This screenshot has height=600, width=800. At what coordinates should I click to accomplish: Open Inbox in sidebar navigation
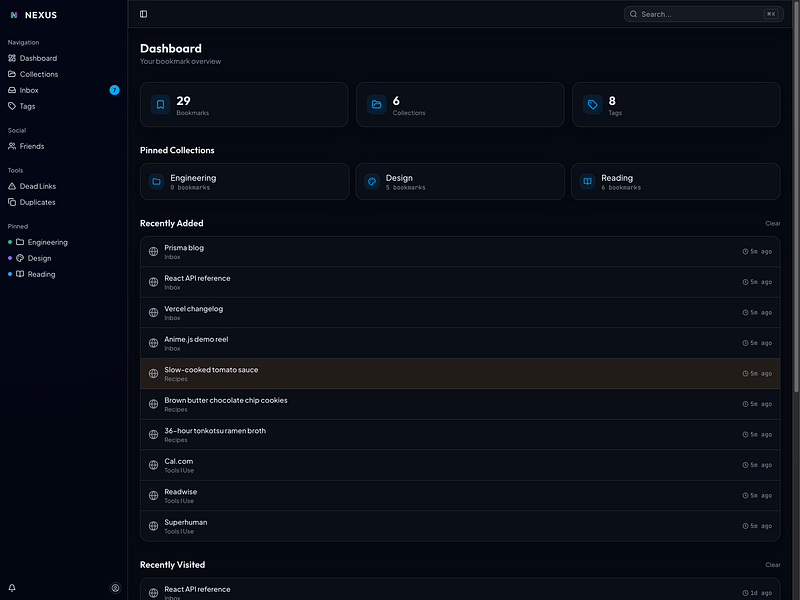63,90
